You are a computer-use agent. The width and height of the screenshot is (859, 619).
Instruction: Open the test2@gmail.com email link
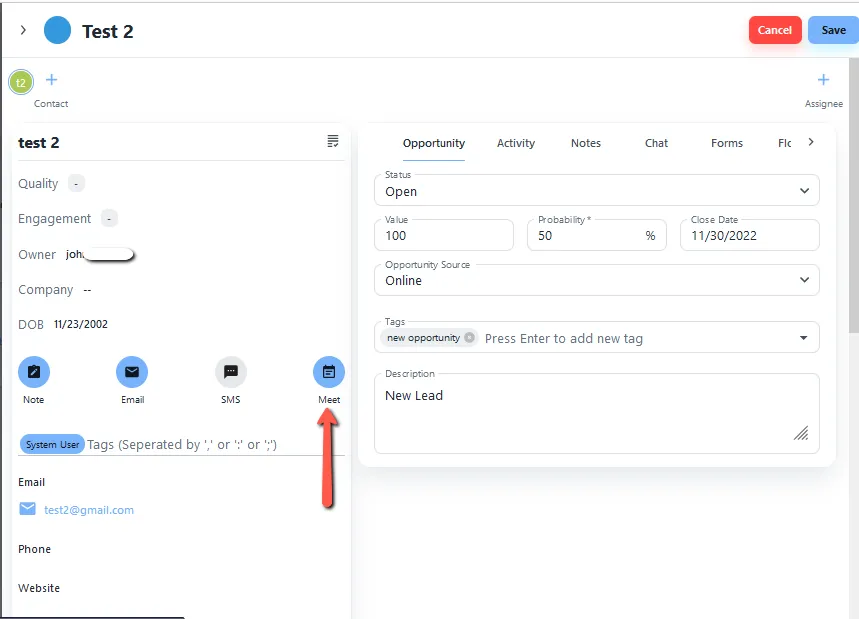pyautogui.click(x=89, y=510)
